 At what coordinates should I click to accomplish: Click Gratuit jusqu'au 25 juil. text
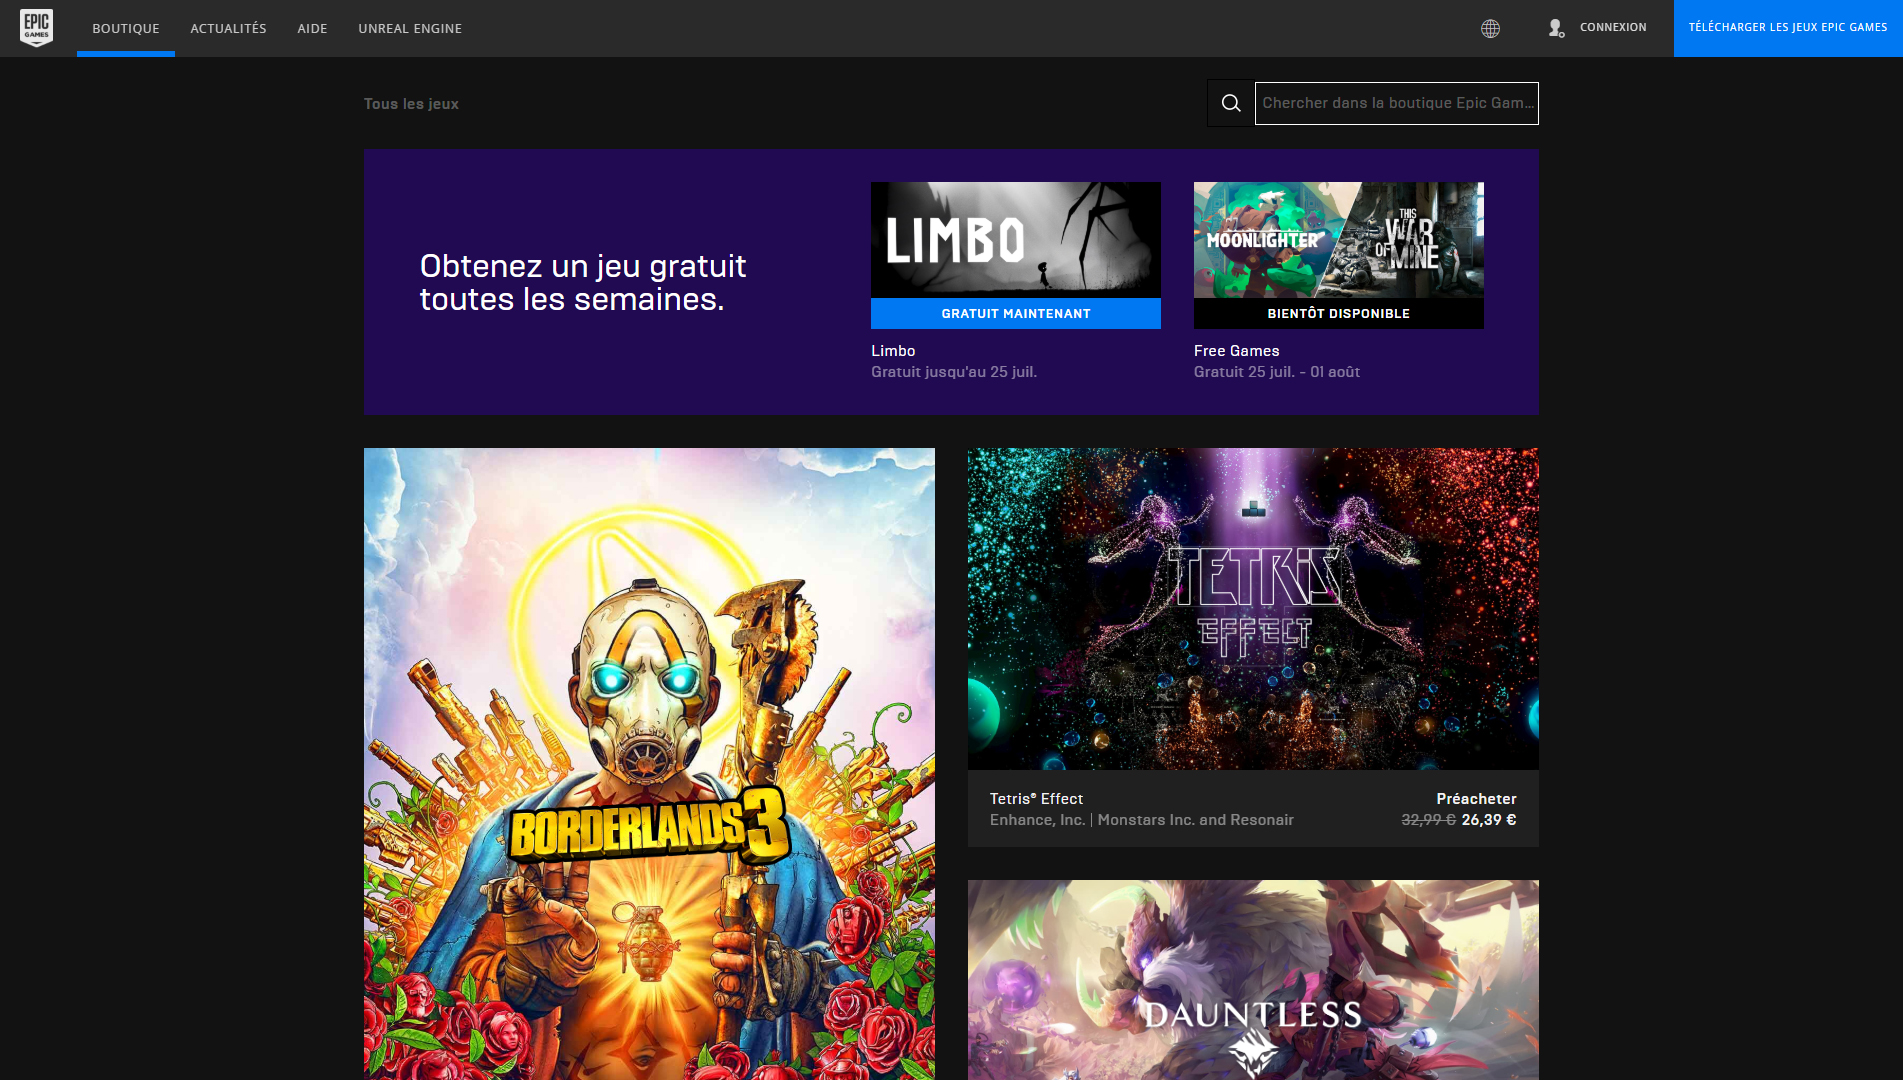[x=954, y=372]
